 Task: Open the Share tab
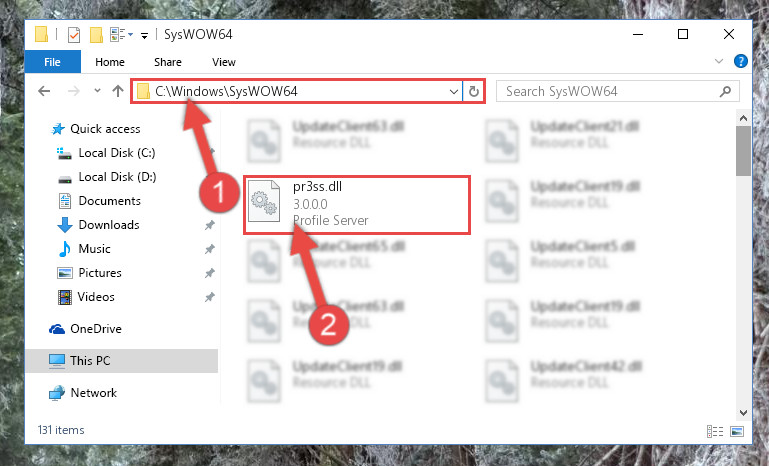(168, 62)
